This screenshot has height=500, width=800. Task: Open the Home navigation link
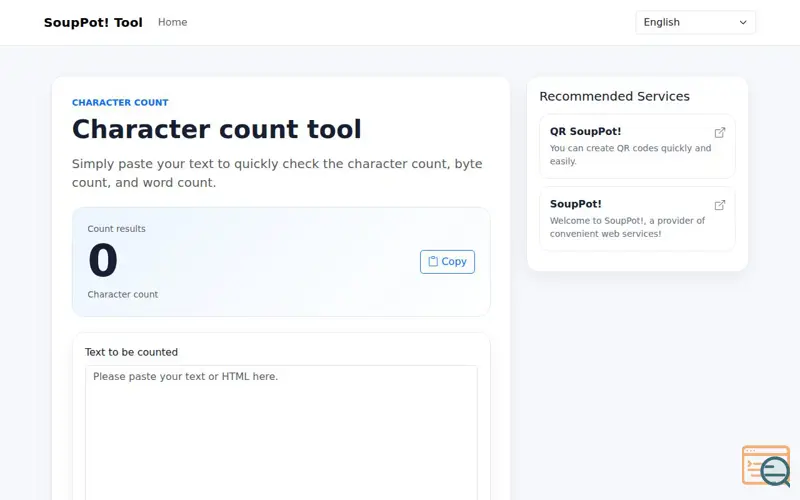coord(172,22)
